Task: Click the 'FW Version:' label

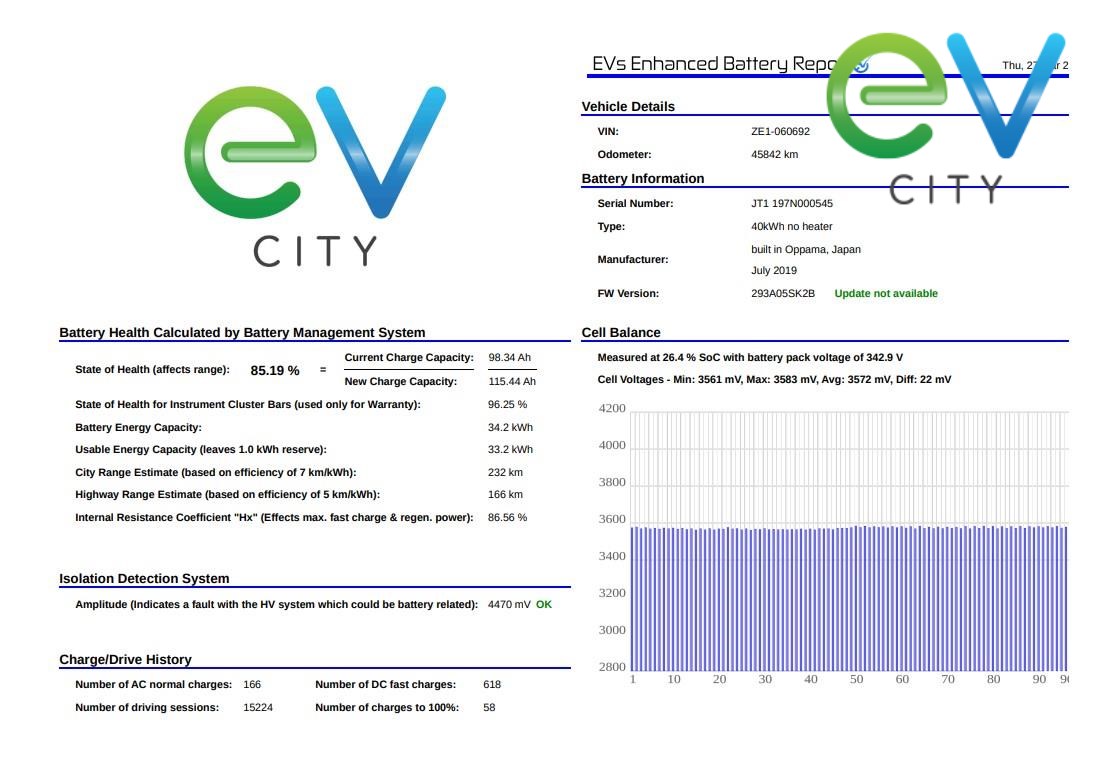Action: pyautogui.click(x=628, y=294)
